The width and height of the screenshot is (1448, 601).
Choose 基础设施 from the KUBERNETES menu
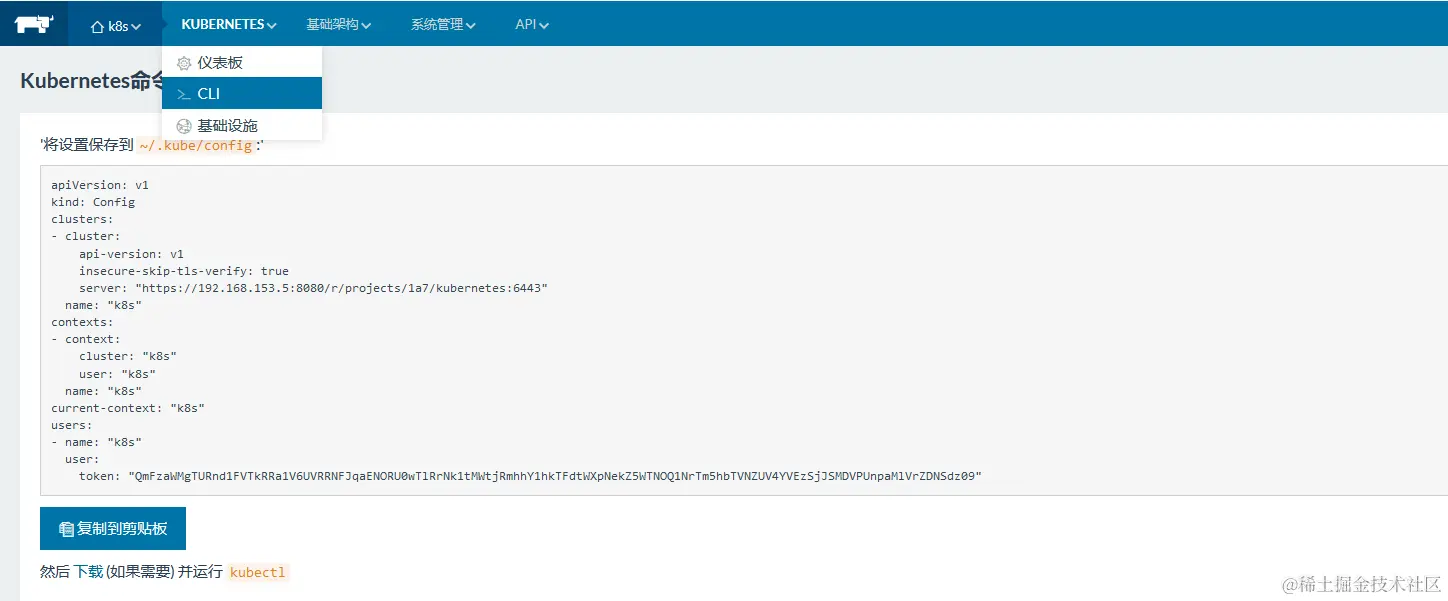[x=228, y=127]
